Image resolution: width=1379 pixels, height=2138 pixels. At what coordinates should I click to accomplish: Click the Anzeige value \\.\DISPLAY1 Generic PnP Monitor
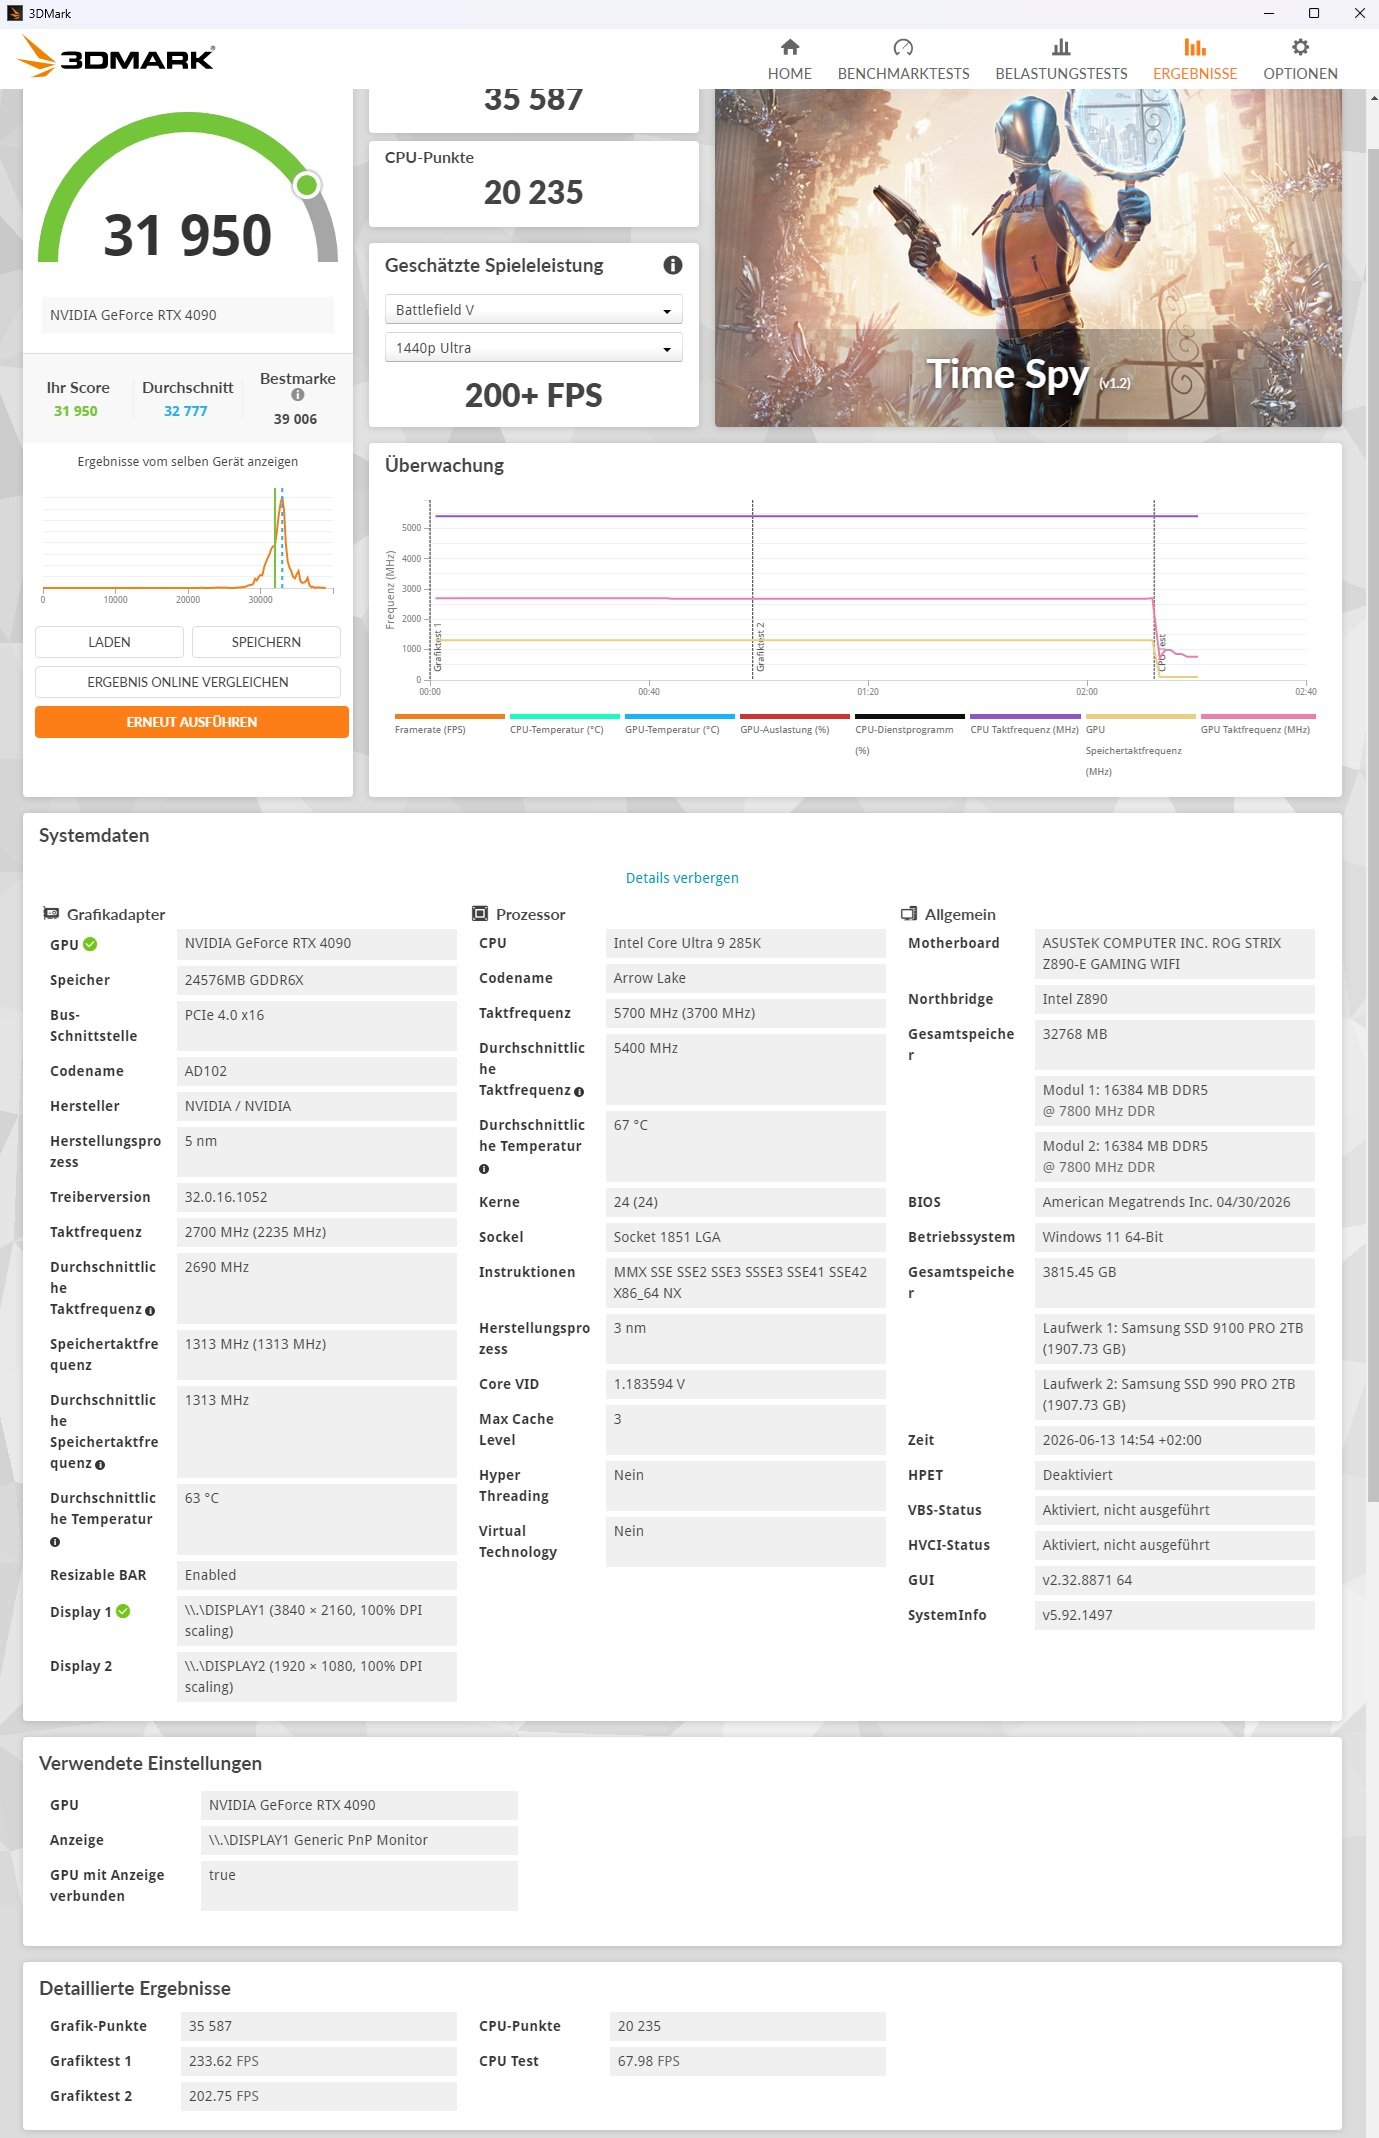click(x=360, y=1840)
